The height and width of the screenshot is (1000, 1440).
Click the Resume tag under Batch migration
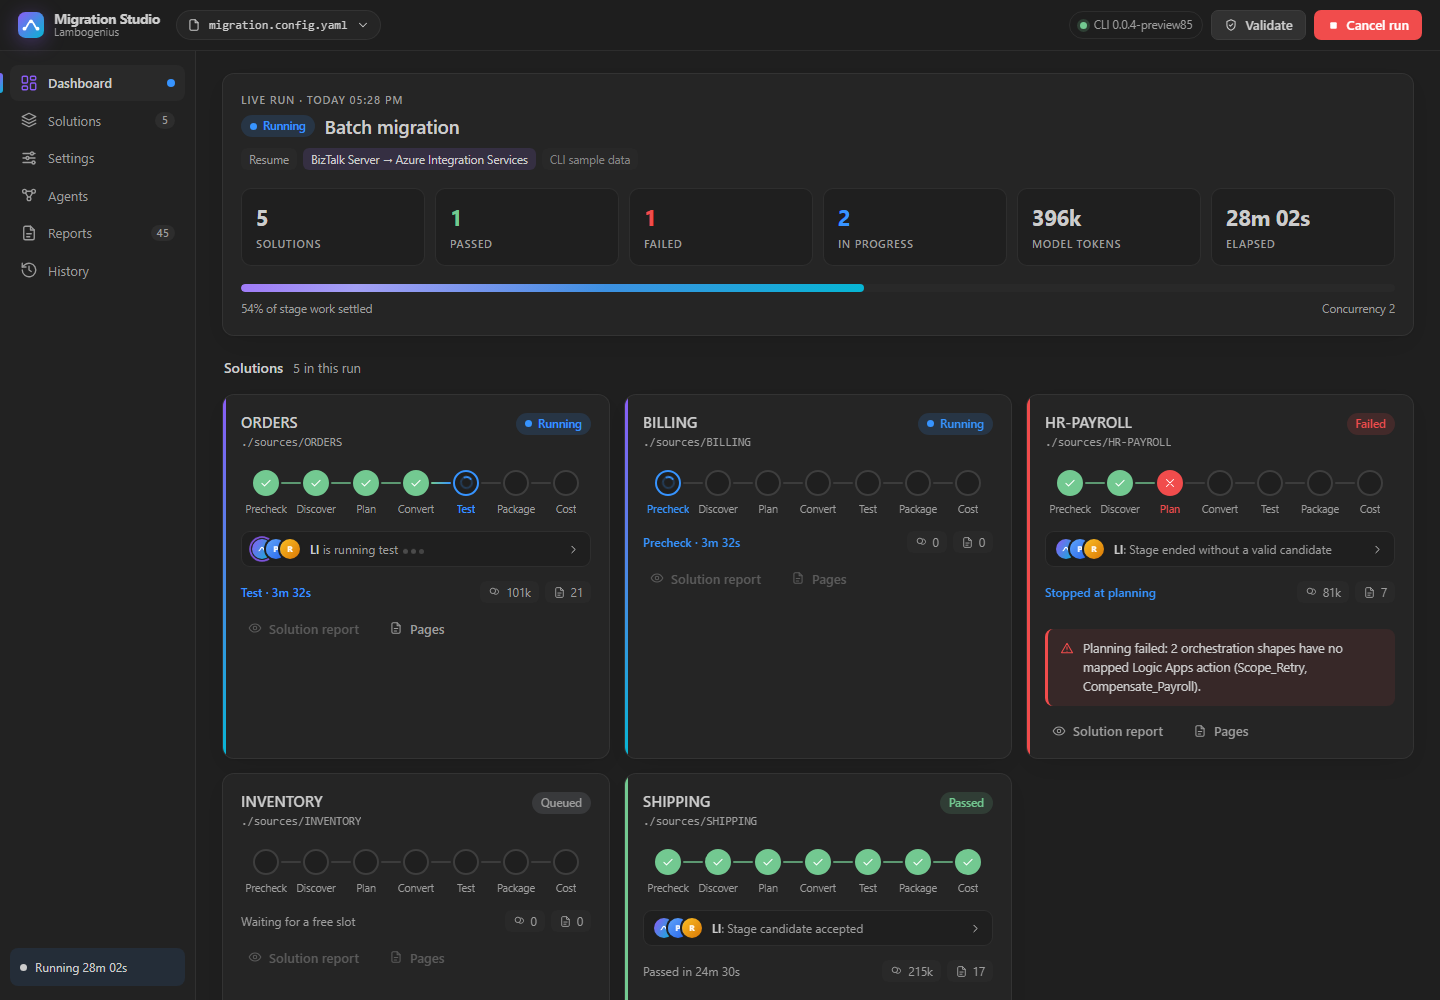269,160
